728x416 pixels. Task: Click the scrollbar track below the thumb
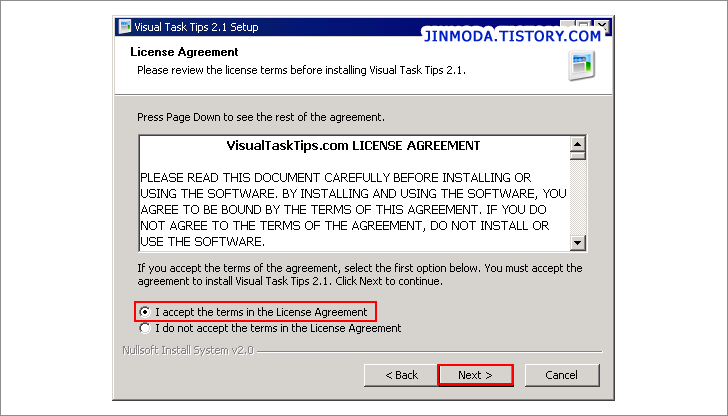click(577, 197)
